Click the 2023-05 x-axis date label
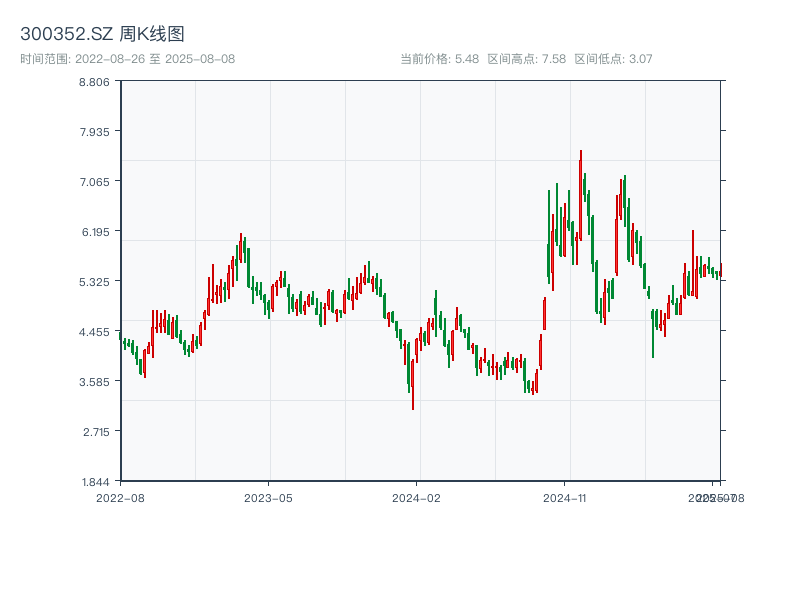800x600 pixels. tap(268, 497)
